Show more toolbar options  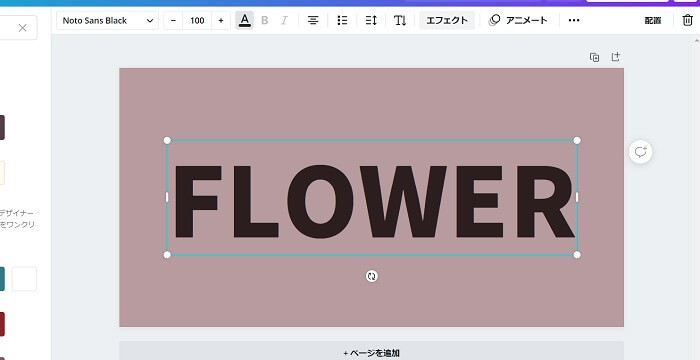(x=574, y=21)
